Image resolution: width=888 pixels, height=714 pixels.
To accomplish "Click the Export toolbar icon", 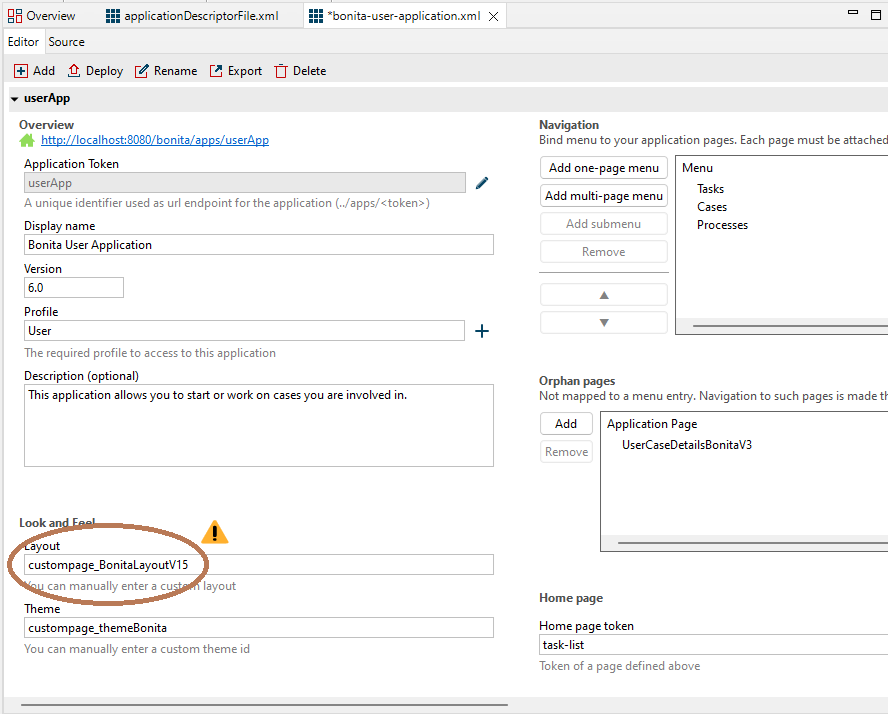I will 217,71.
